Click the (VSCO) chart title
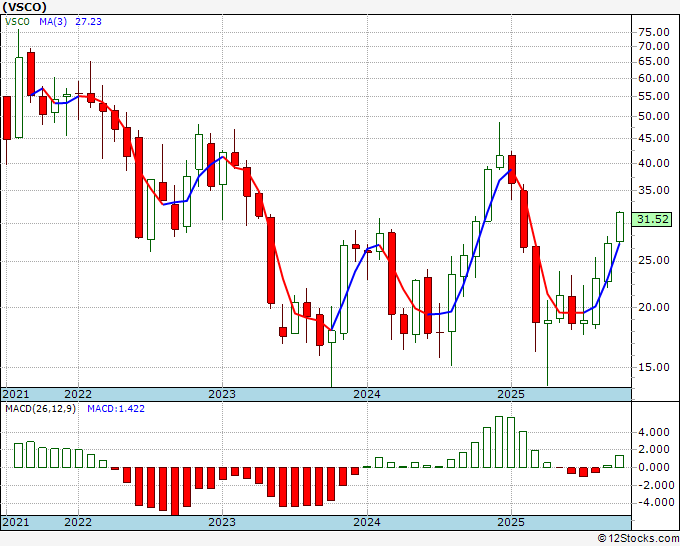The image size is (680, 546). pyautogui.click(x=25, y=6)
